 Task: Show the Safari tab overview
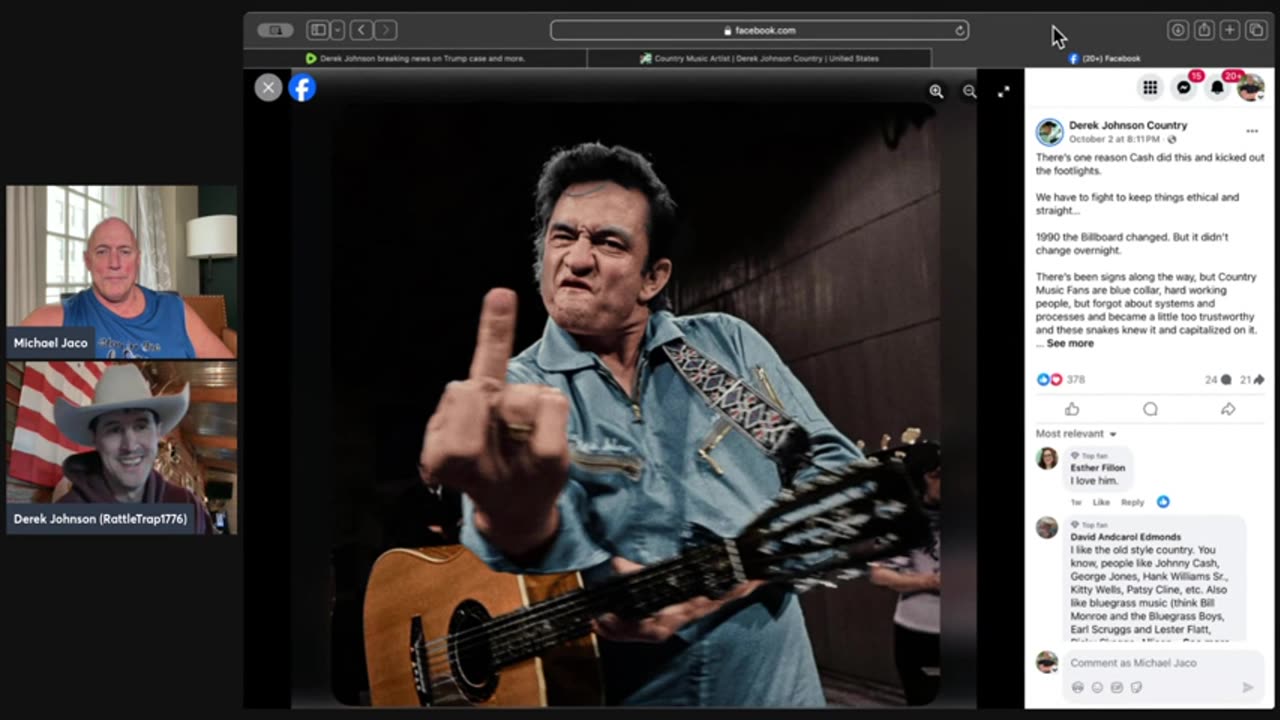click(x=1256, y=30)
